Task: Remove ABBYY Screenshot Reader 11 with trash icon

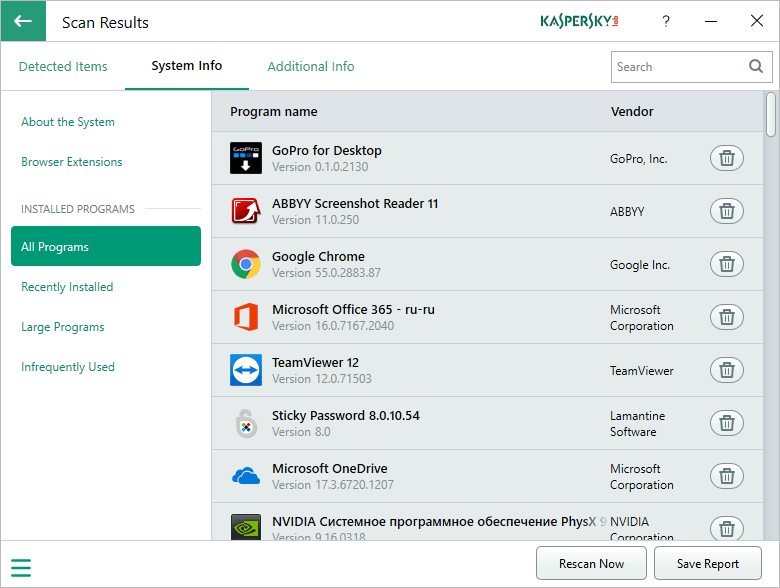Action: [727, 211]
